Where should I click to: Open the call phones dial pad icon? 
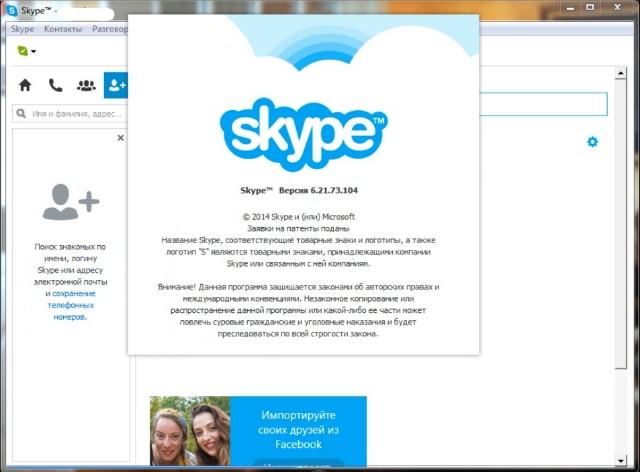point(56,85)
